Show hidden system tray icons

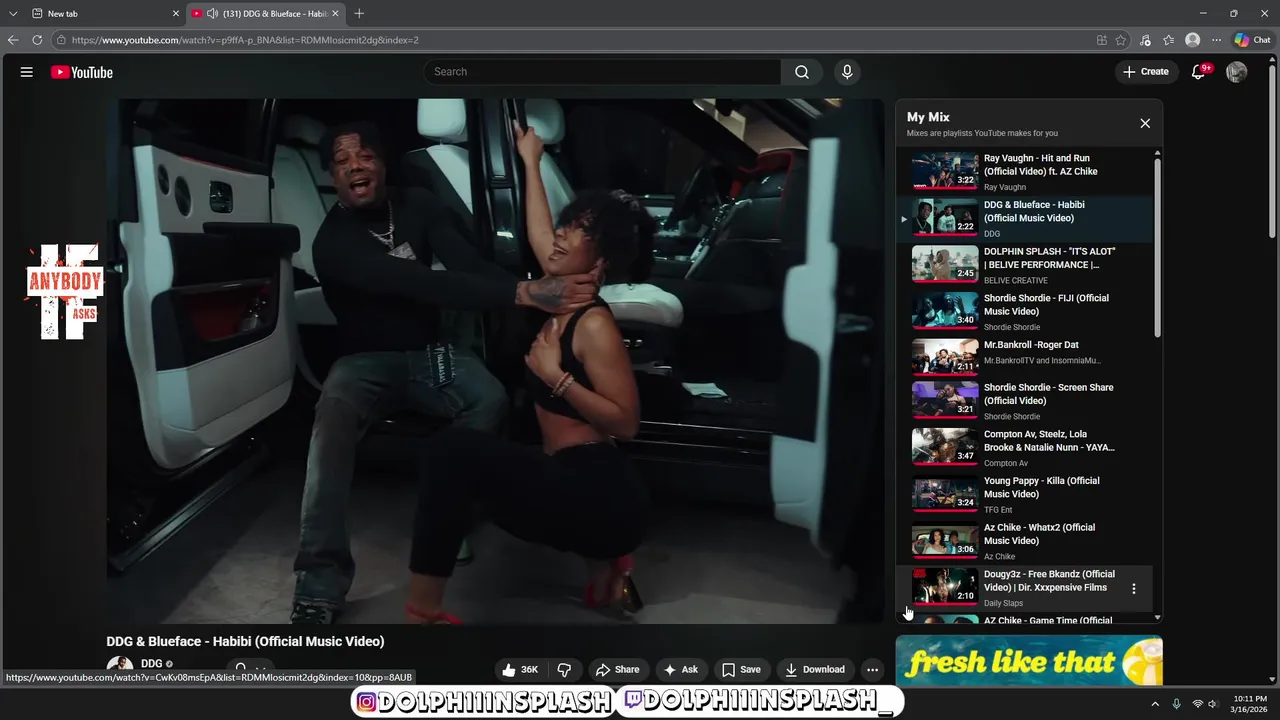click(x=1155, y=704)
